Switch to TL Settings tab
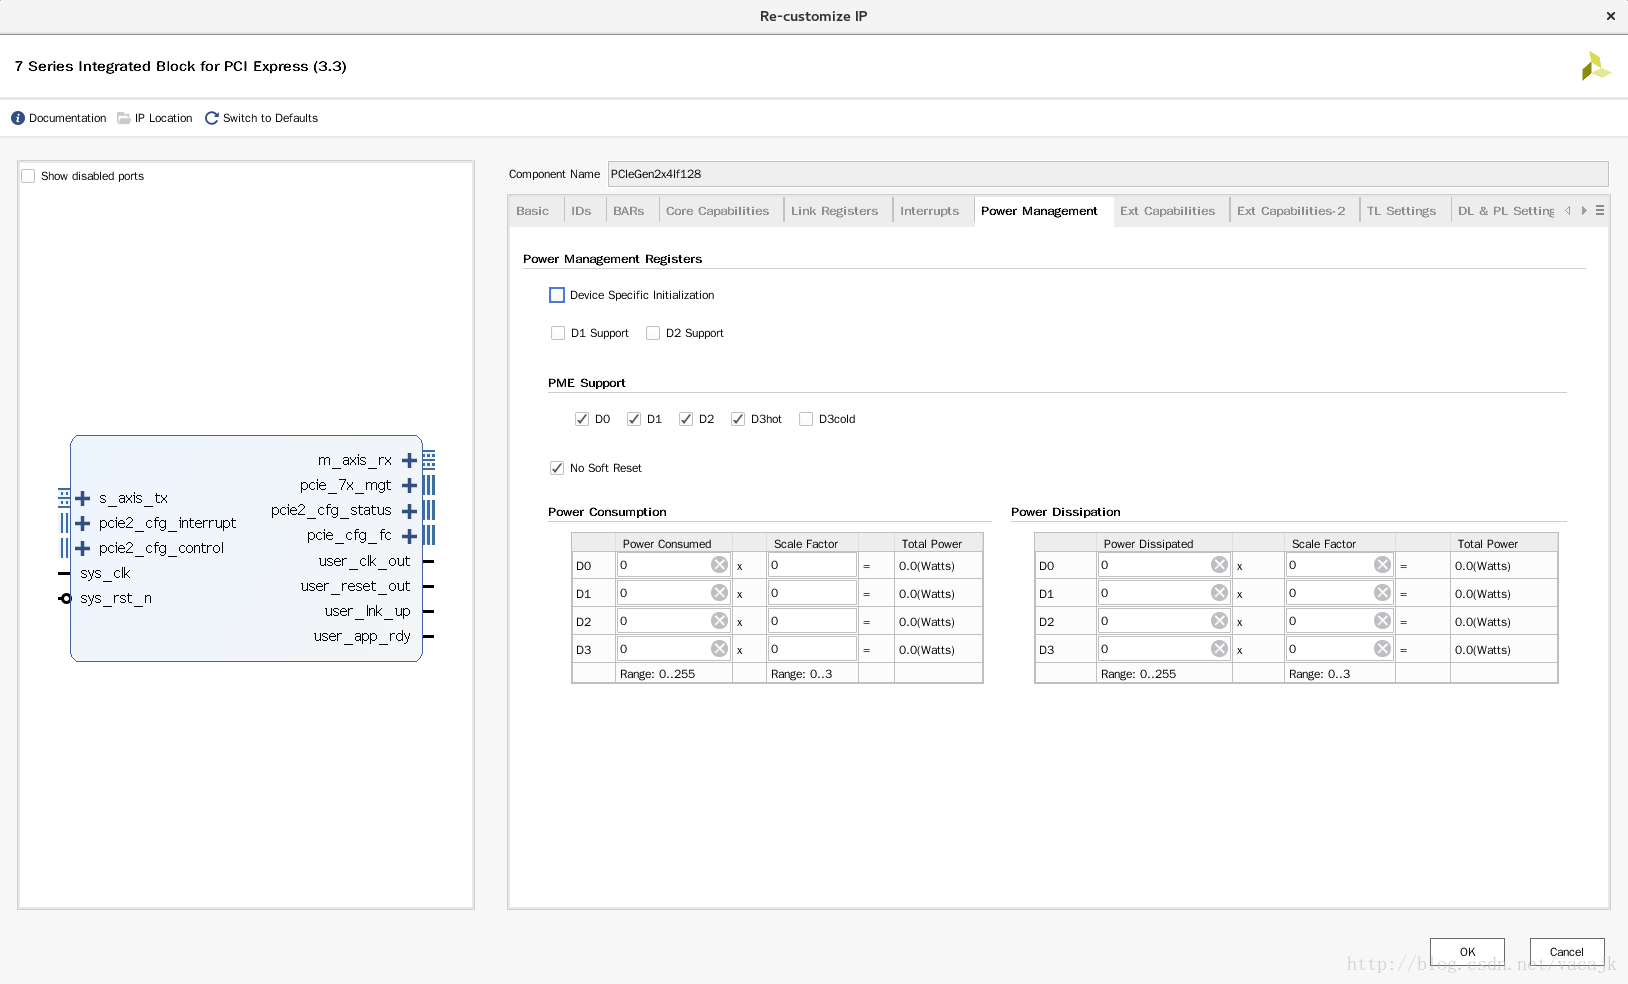Image resolution: width=1628 pixels, height=984 pixels. [1402, 211]
